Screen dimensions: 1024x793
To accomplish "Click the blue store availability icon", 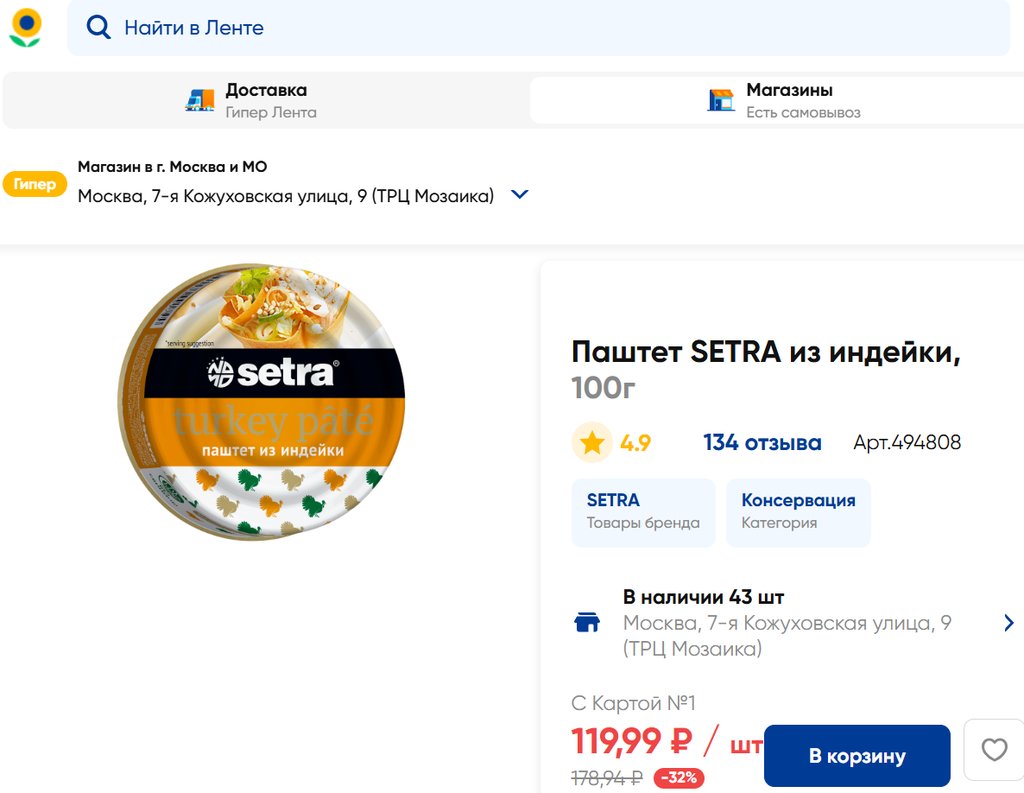I will click(587, 623).
